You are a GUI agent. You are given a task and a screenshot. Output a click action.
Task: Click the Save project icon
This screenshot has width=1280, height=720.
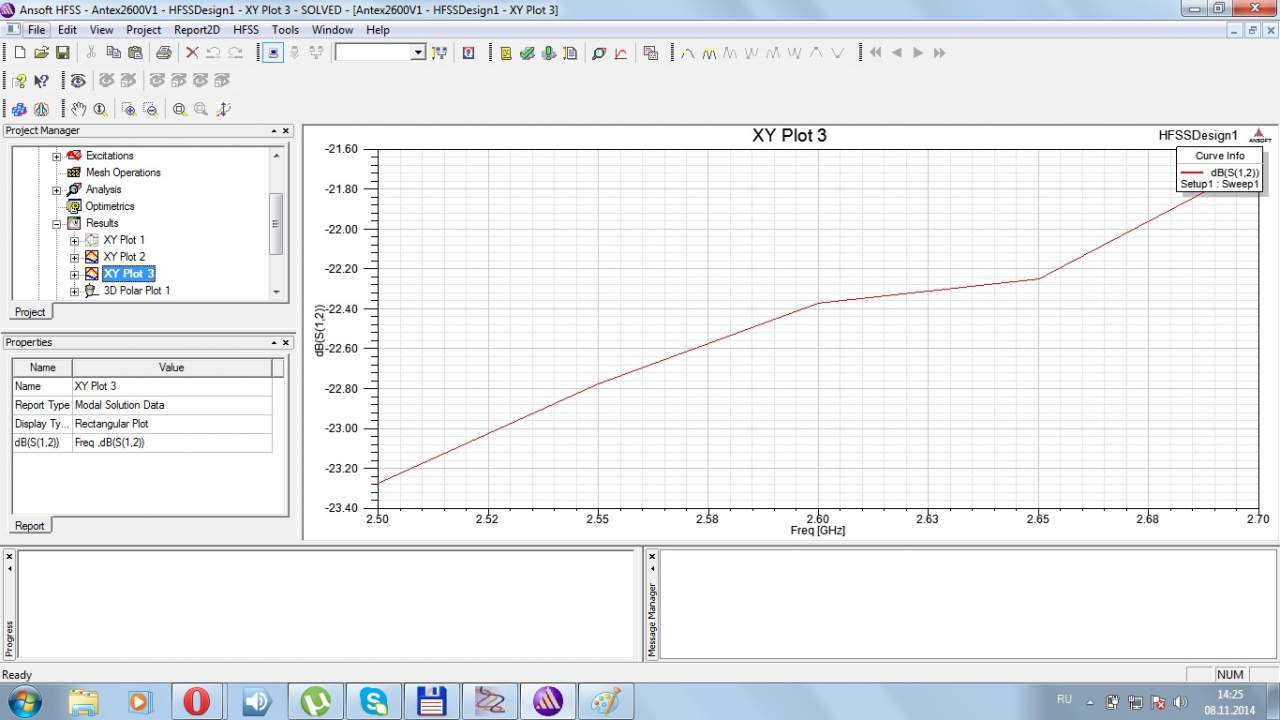tap(62, 53)
